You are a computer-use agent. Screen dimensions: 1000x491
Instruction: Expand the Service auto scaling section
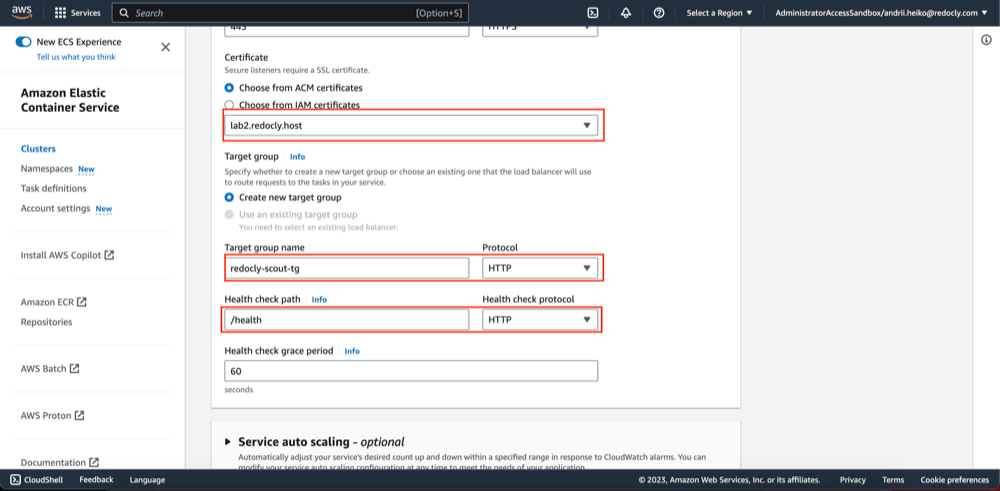pyautogui.click(x=228, y=442)
